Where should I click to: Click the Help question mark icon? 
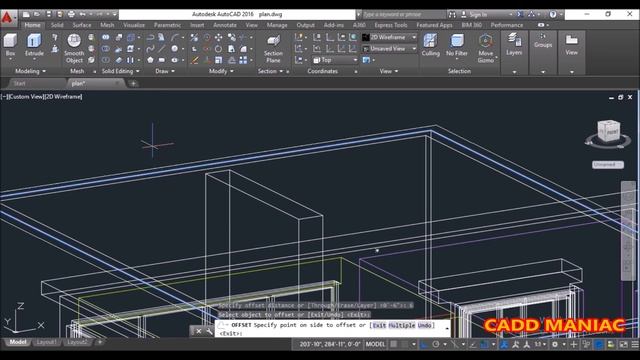553,14
